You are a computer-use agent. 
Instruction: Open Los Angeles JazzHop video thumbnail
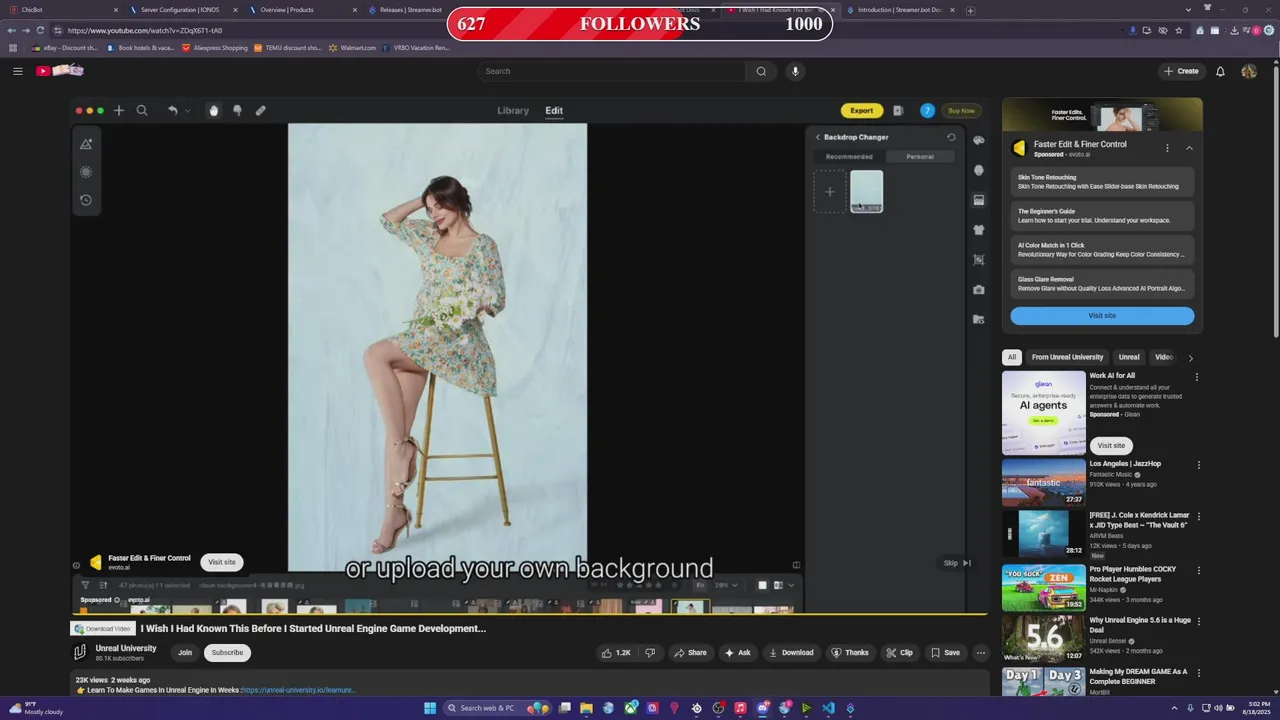1043,482
